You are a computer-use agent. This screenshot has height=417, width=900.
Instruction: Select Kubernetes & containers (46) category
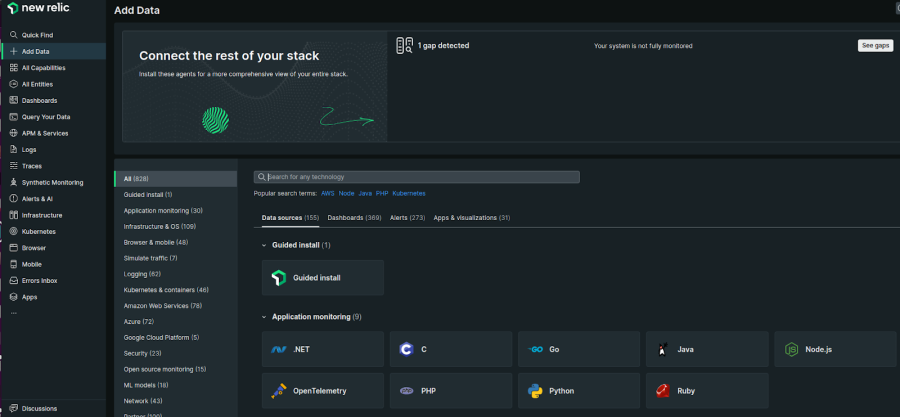[176, 290]
